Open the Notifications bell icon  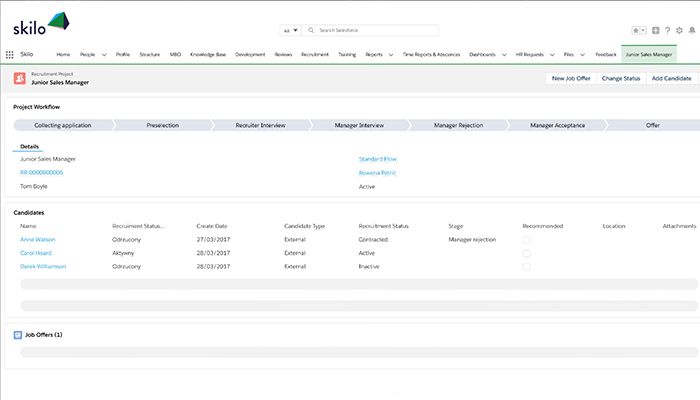691,31
